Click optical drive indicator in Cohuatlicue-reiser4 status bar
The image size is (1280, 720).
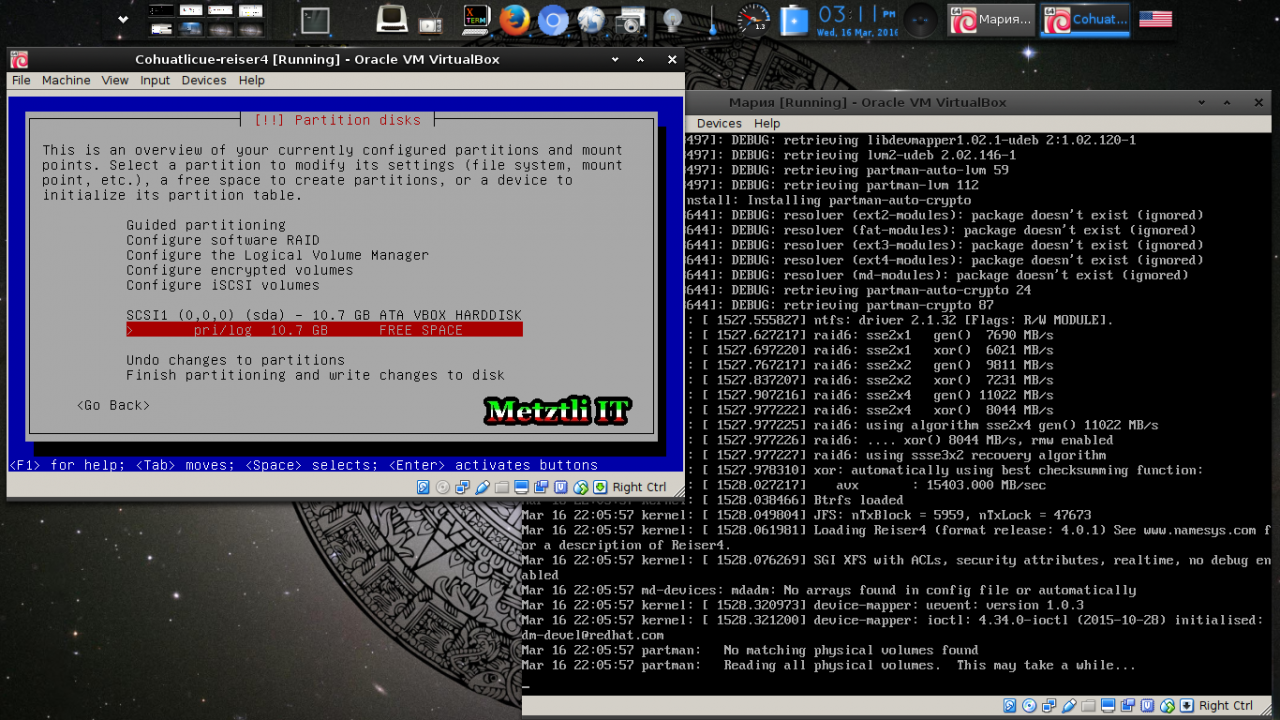coord(443,487)
